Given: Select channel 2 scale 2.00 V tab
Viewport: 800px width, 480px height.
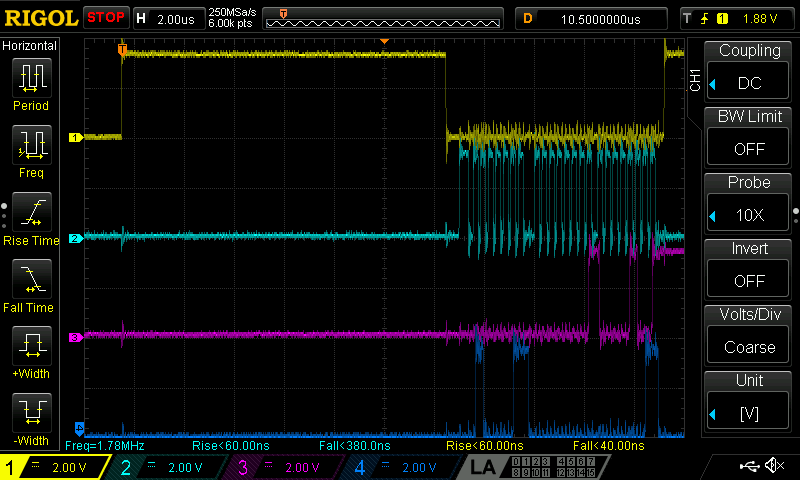Looking at the screenshot, I should coord(168,467).
